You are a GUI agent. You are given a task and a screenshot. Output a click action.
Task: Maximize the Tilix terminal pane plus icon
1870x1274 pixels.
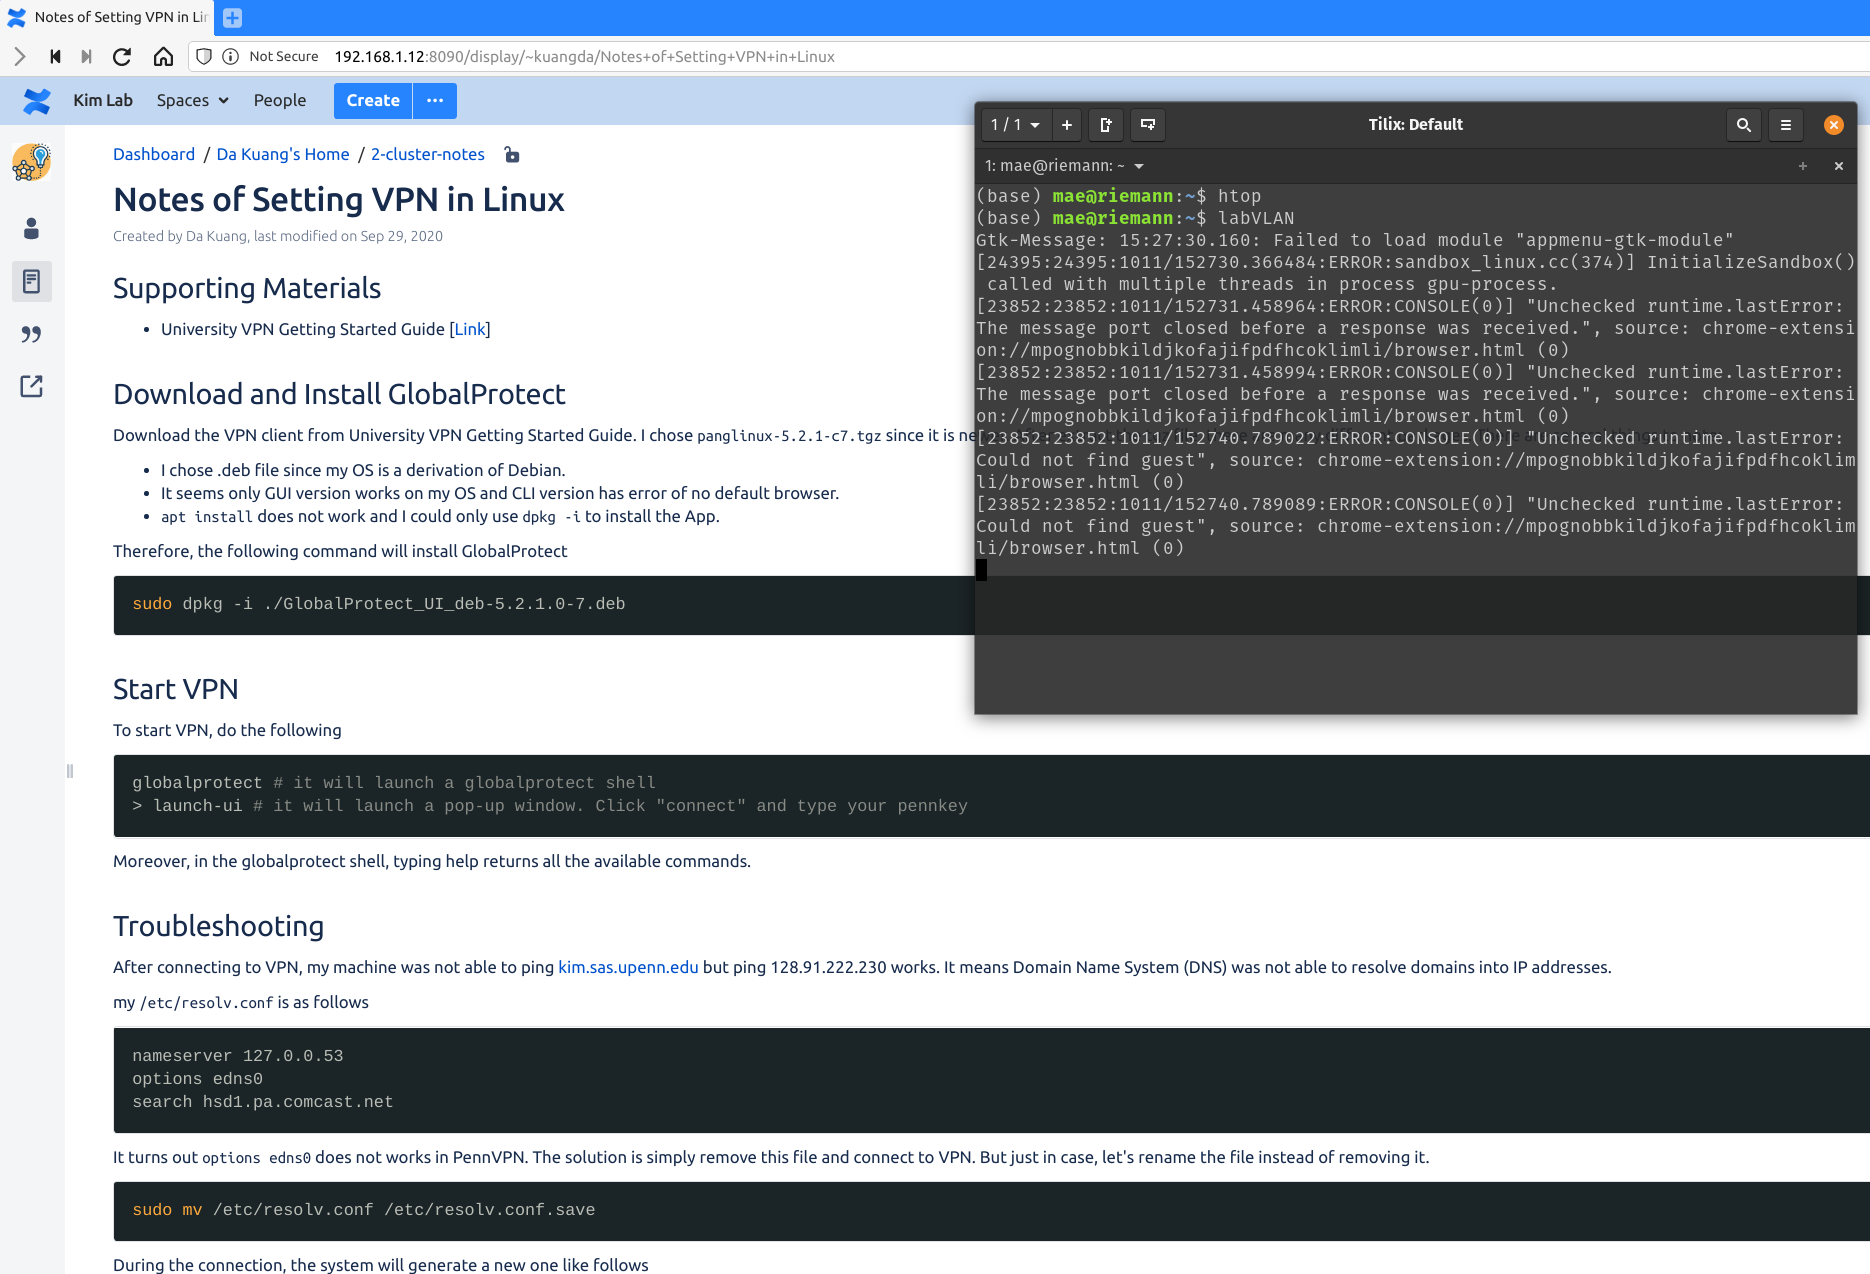pyautogui.click(x=1803, y=166)
